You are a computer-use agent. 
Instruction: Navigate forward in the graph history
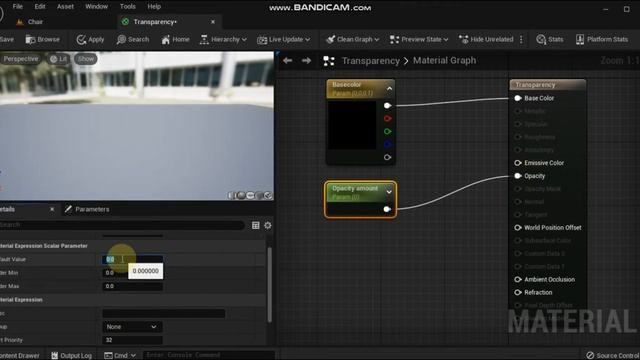click(x=306, y=61)
